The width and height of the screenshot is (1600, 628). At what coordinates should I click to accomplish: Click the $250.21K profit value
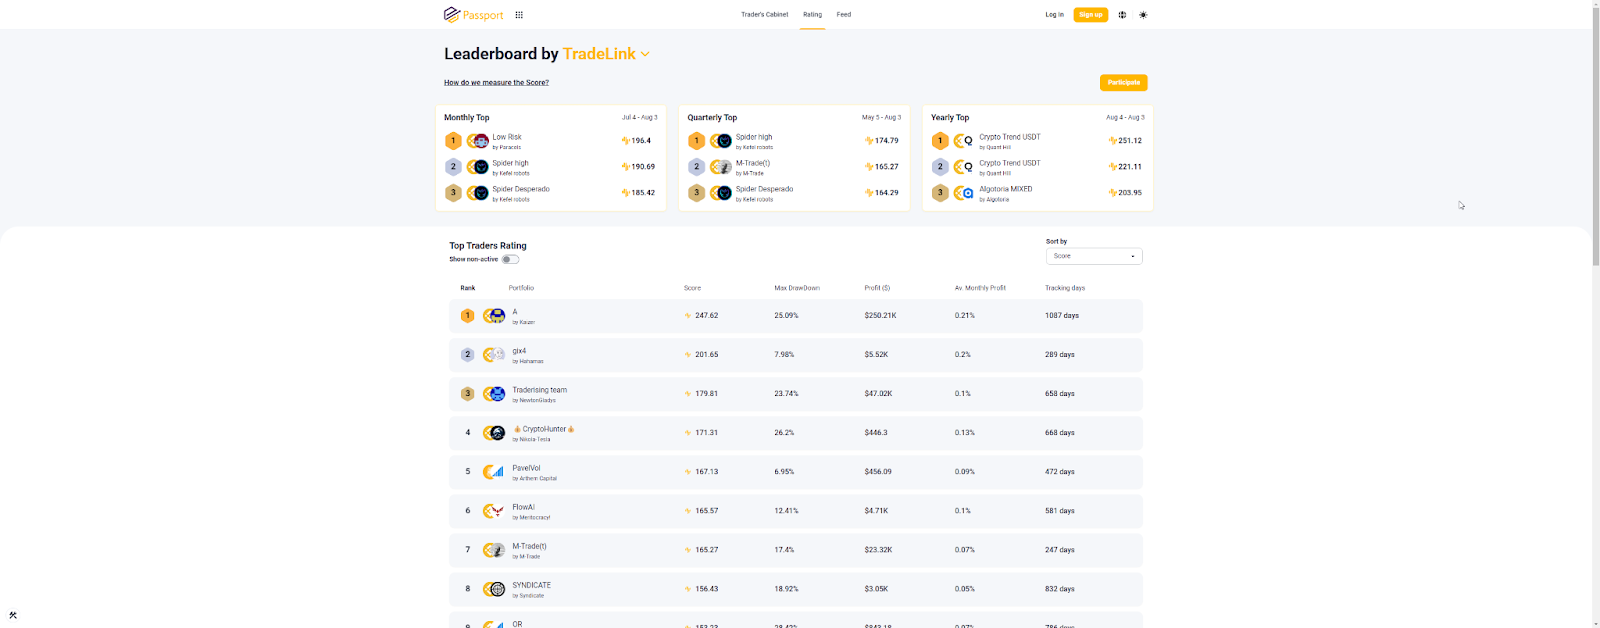pos(880,316)
